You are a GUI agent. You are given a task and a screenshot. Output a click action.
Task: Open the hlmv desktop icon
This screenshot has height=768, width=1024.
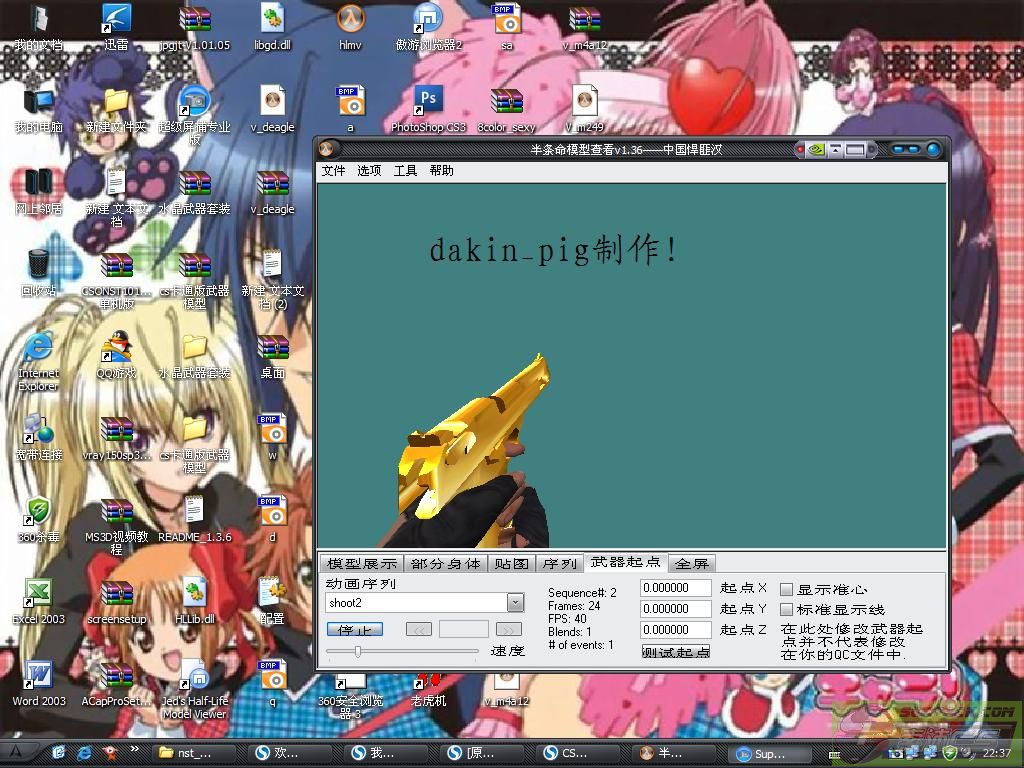[x=350, y=26]
